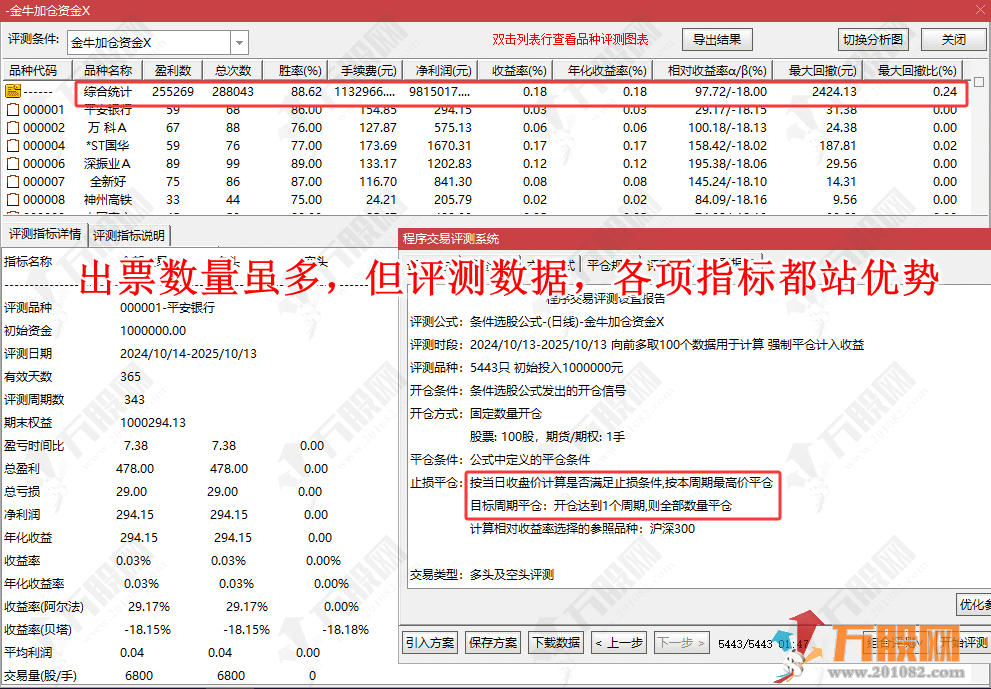Click the 综合统计 summary row icon
This screenshot has height=689, width=991.
pyautogui.click(x=13, y=92)
